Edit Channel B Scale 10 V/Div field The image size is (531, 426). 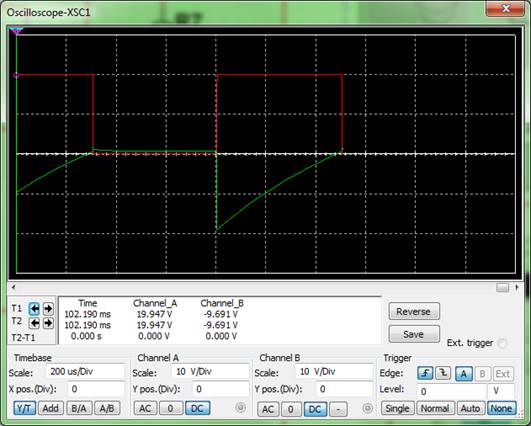[x=334, y=371]
